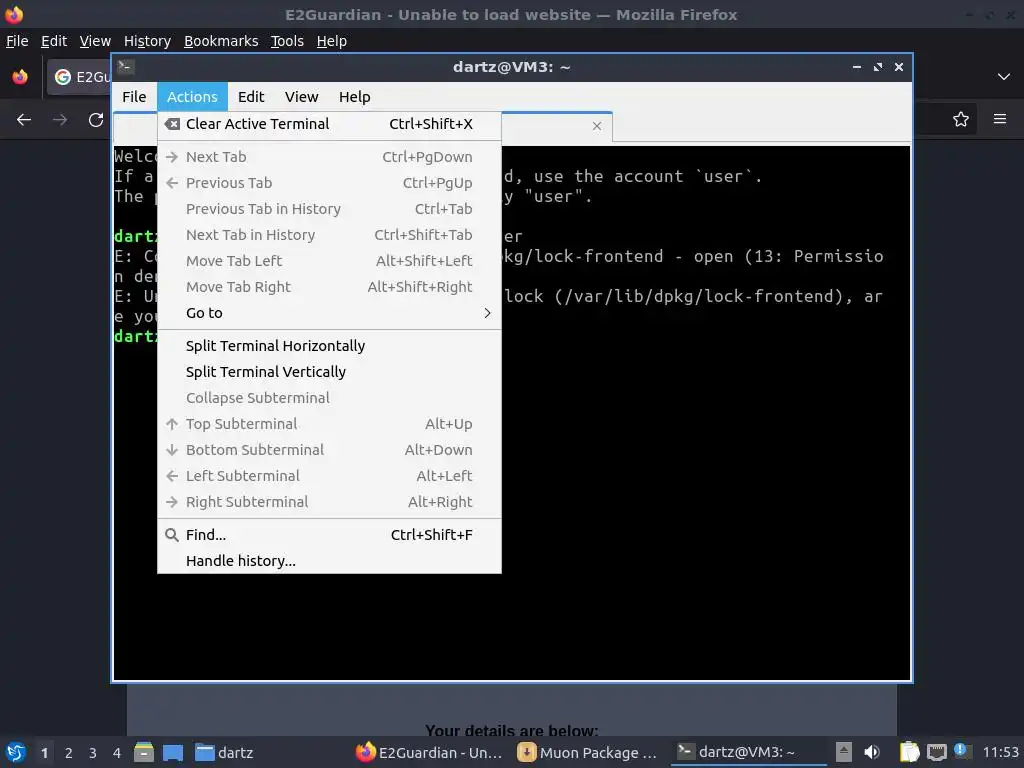The image size is (1024, 768).
Task: Switch to dartz folder taskbar item
Action: (225, 752)
